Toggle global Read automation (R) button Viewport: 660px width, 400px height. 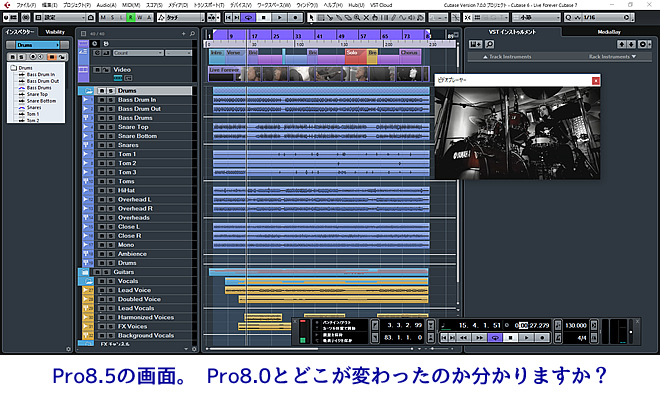131,18
